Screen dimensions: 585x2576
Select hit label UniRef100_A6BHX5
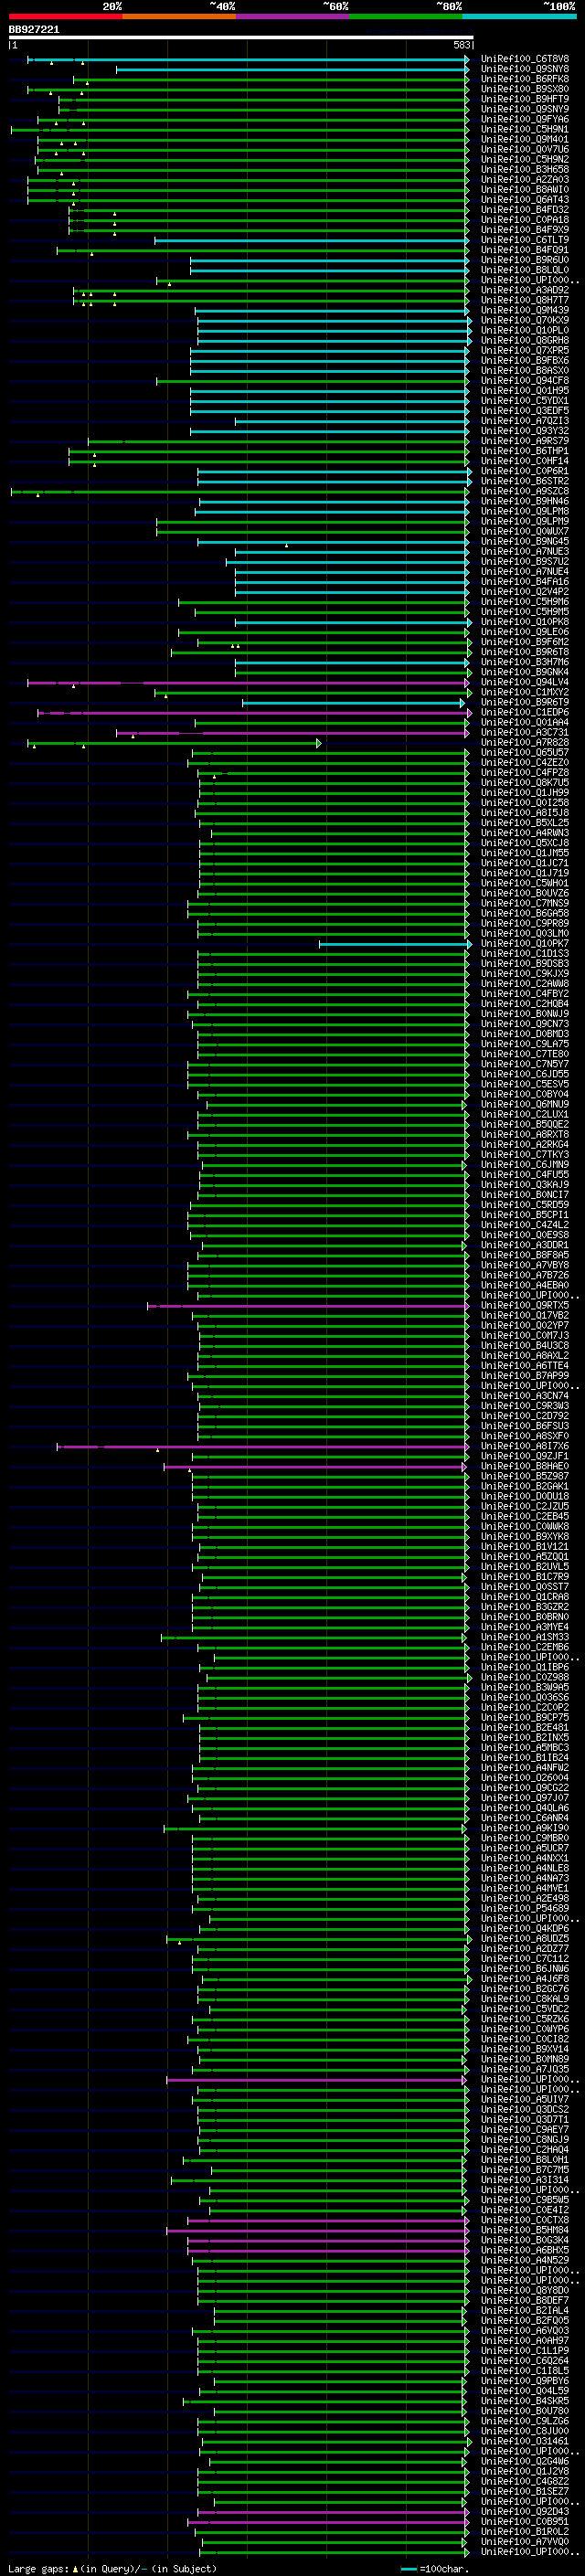pyautogui.click(x=525, y=2250)
